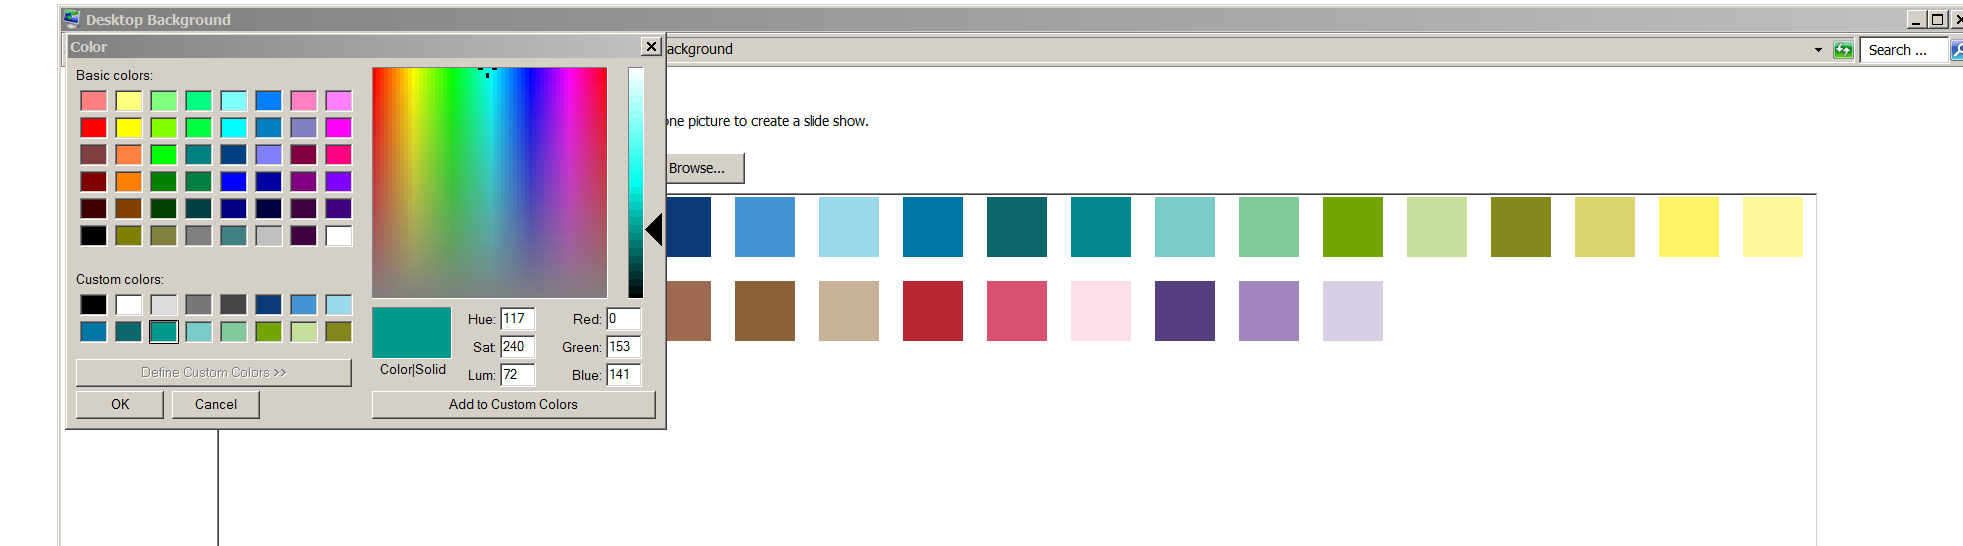Pick a color in the hue-saturation spectrum
Screen dimensions: 1963x546
click(x=489, y=182)
